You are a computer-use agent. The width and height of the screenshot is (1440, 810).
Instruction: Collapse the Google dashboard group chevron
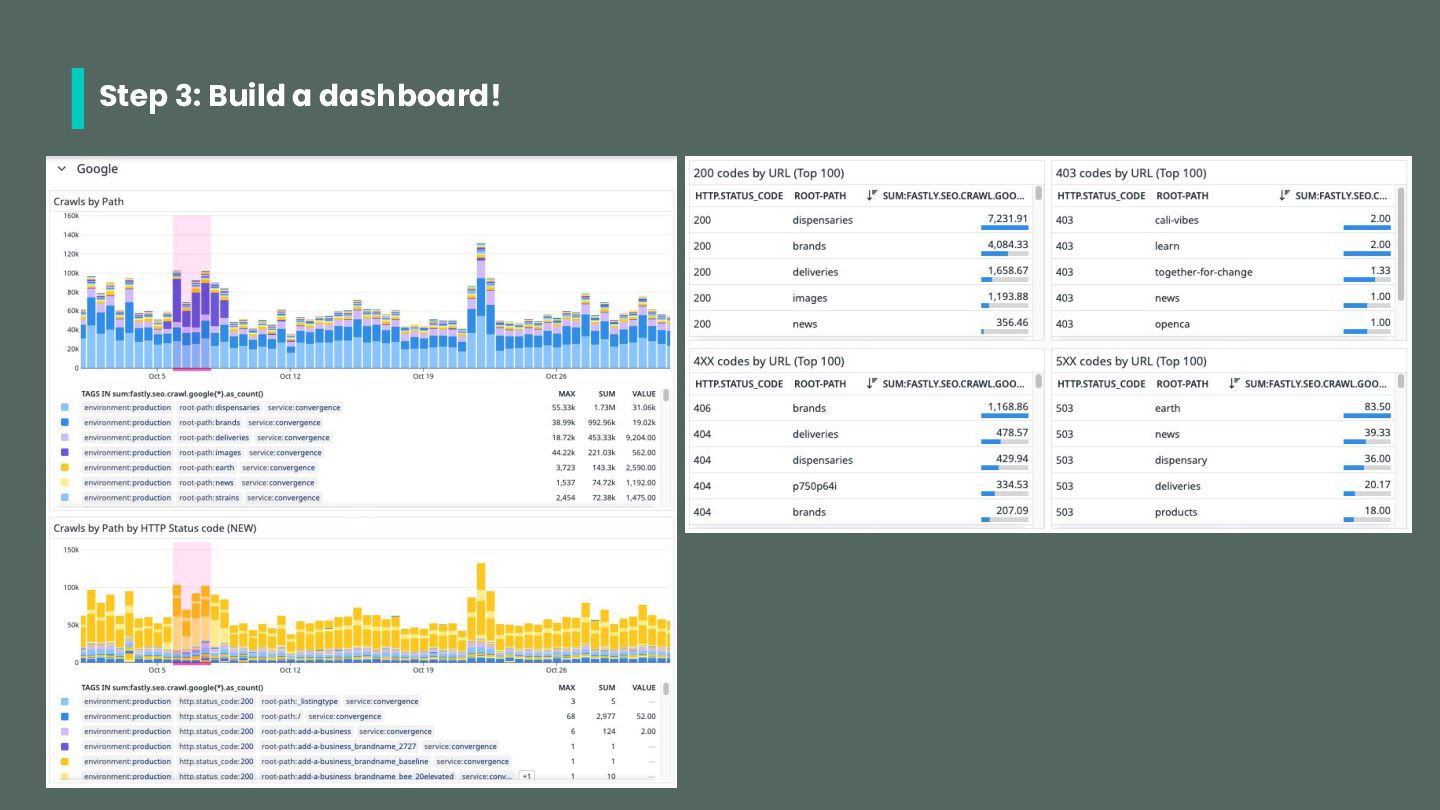pos(62,169)
